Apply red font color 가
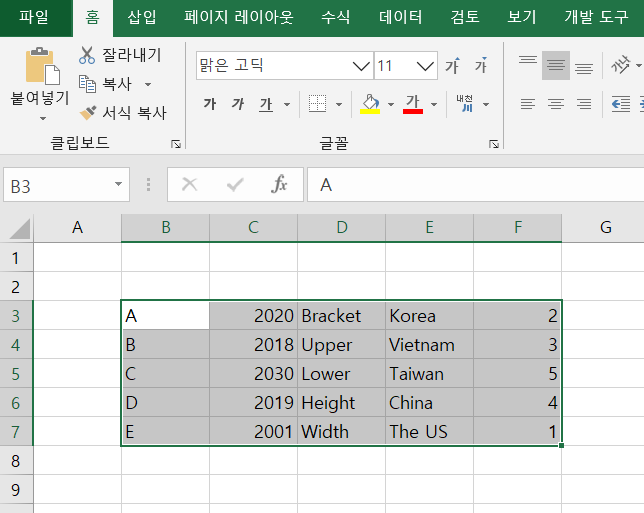 [413, 104]
